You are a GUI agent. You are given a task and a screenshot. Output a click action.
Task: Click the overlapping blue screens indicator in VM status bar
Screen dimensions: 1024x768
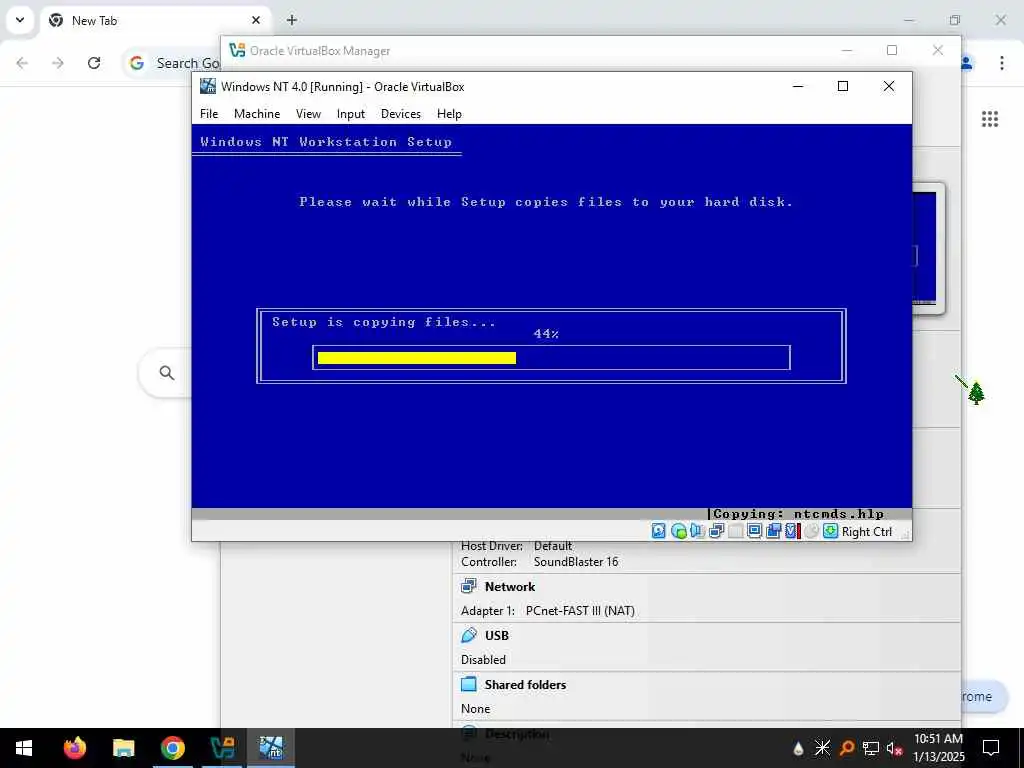pos(773,531)
